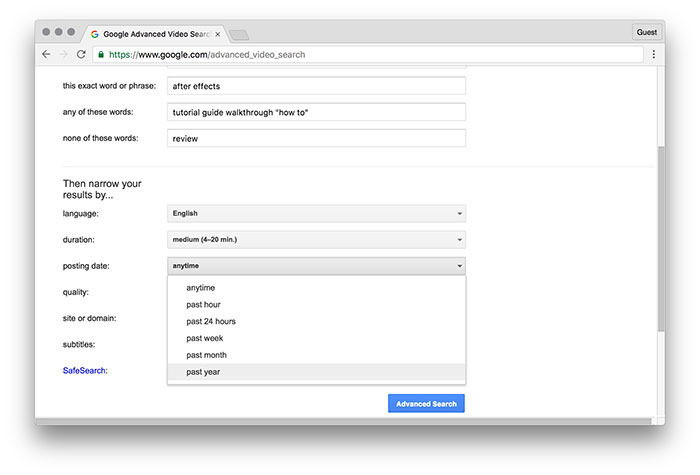Pick 'past week' posting date

[204, 338]
